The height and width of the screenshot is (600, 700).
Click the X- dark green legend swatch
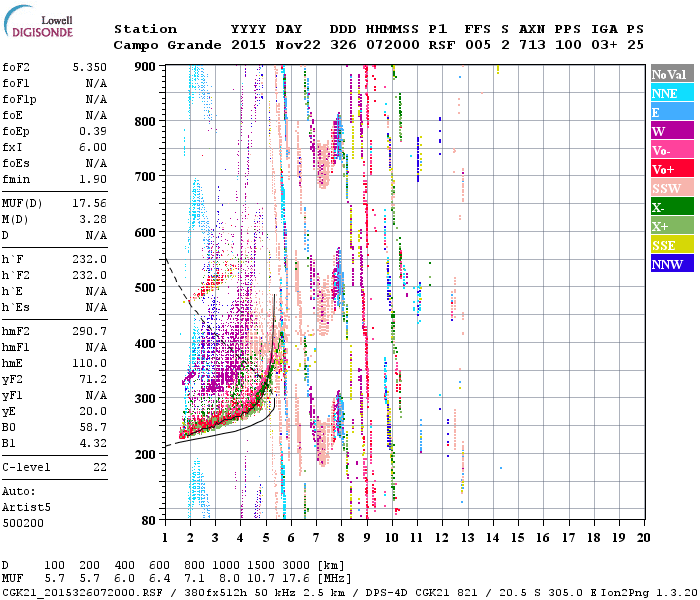click(x=672, y=207)
